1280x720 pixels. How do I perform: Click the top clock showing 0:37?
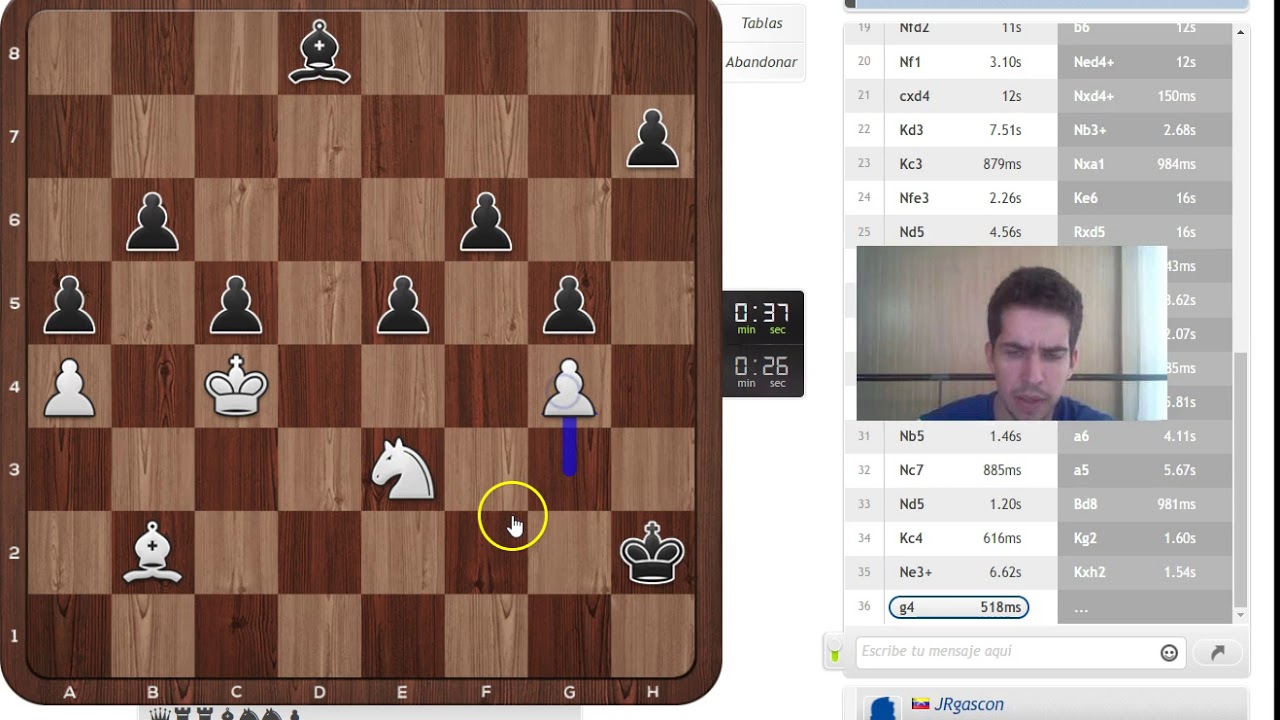762,318
